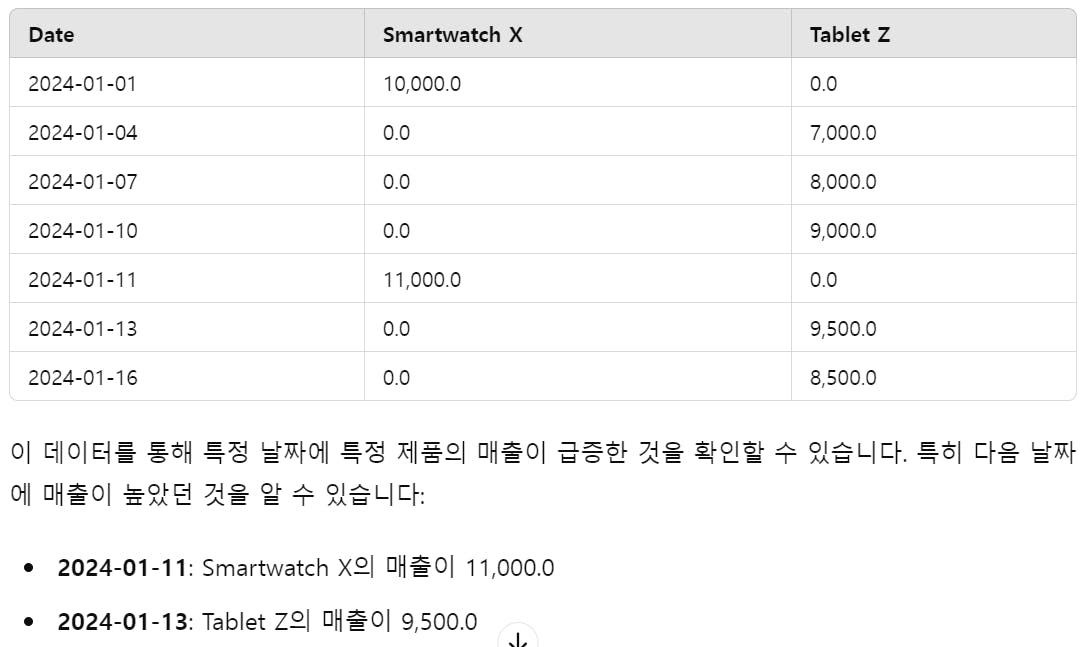This screenshot has height=647, width=1086.
Task: Select the 2024-01-04 date cell
Action: (82, 133)
